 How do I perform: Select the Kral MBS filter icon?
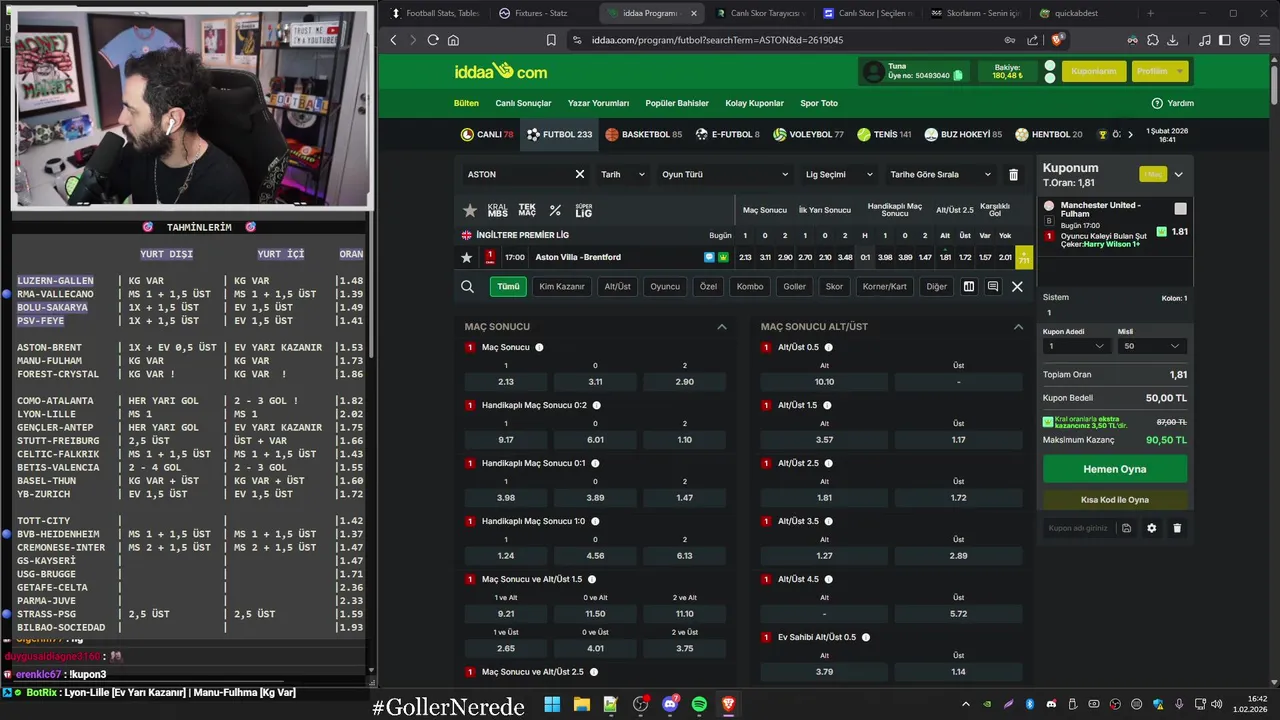497,210
